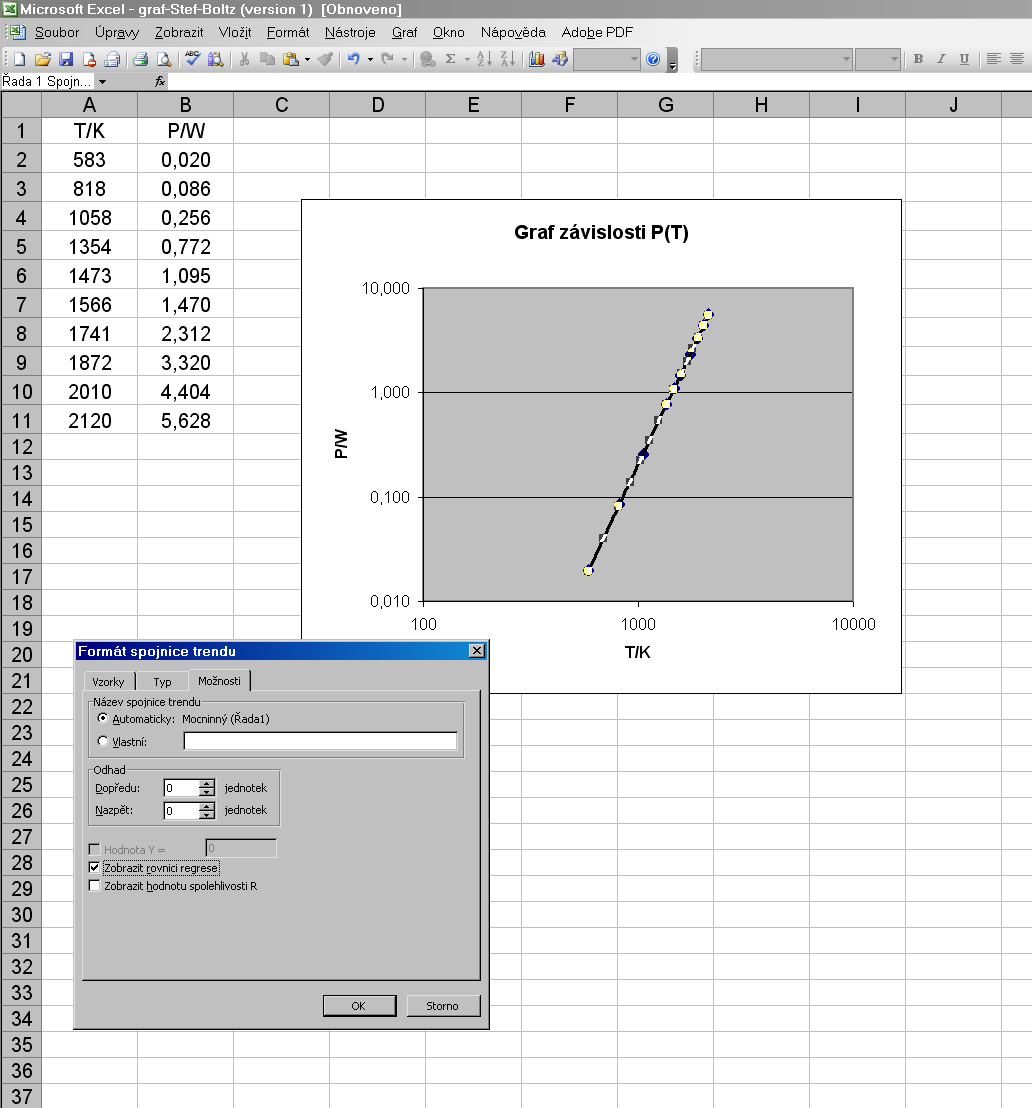Expand the Standard toolbar options chevron
Image resolution: width=1032 pixels, height=1108 pixels.
pyautogui.click(x=672, y=61)
